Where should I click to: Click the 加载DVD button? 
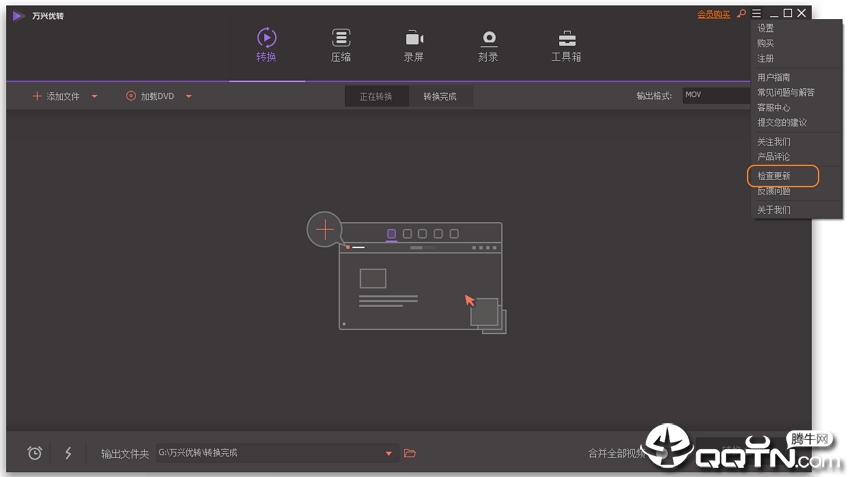pos(150,96)
